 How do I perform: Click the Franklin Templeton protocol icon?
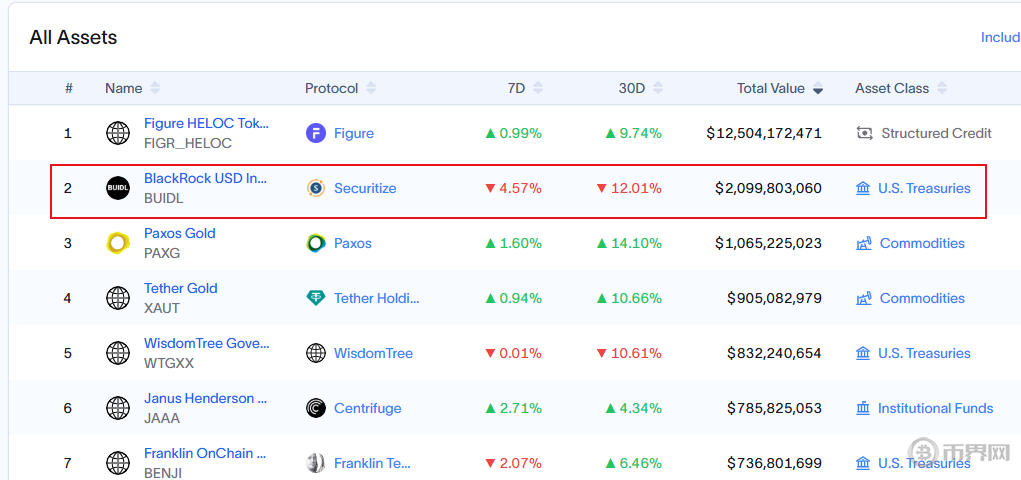pyautogui.click(x=316, y=463)
